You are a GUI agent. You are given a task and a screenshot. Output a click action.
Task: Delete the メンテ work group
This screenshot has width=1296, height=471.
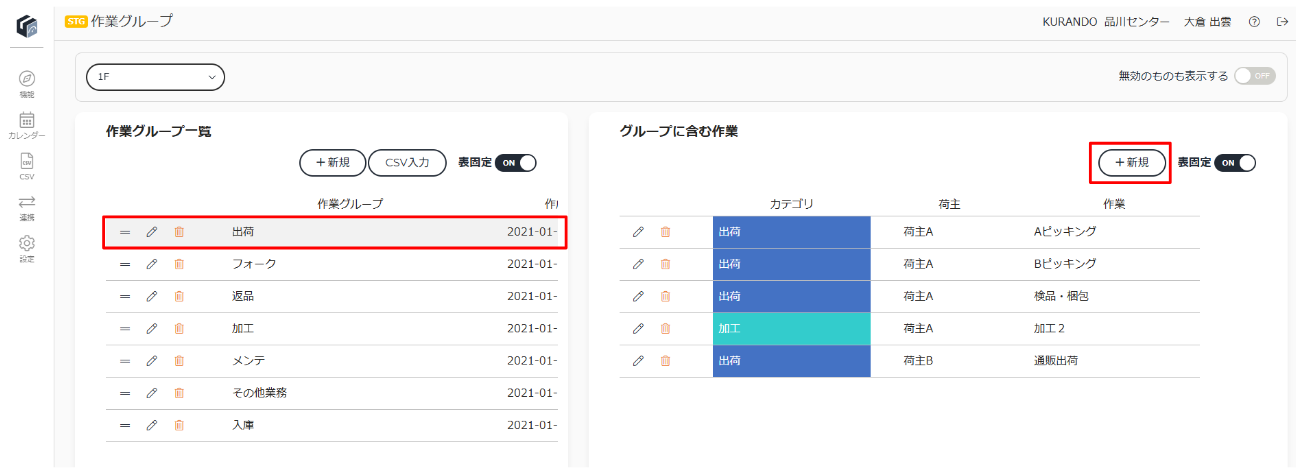(179, 360)
